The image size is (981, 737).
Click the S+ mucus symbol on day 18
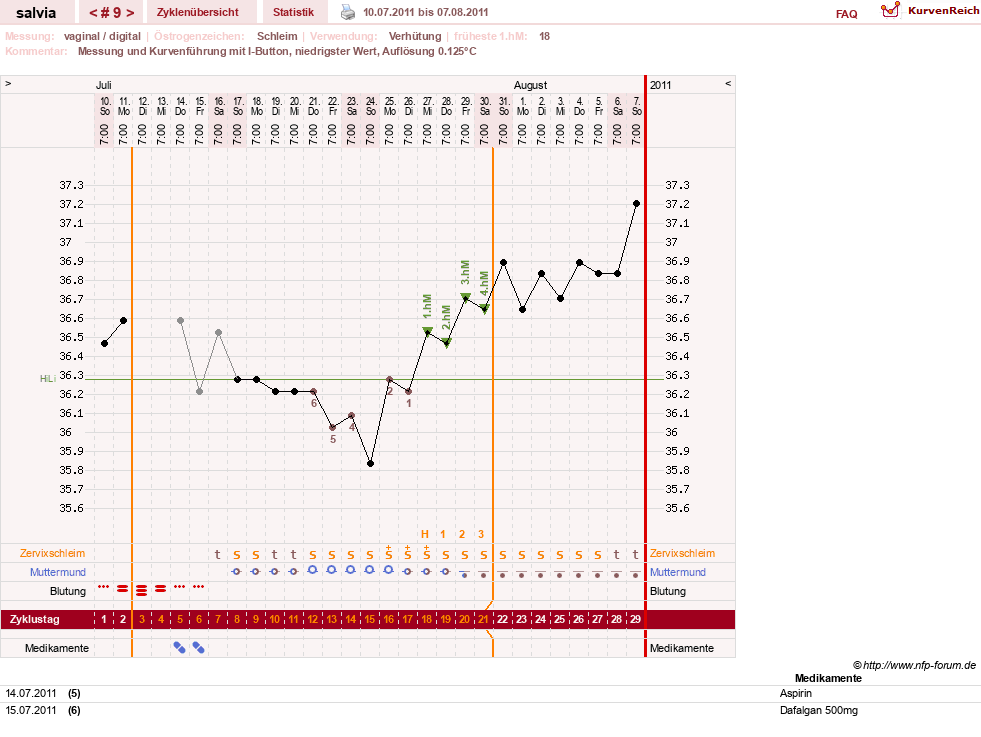pyautogui.click(x=427, y=552)
